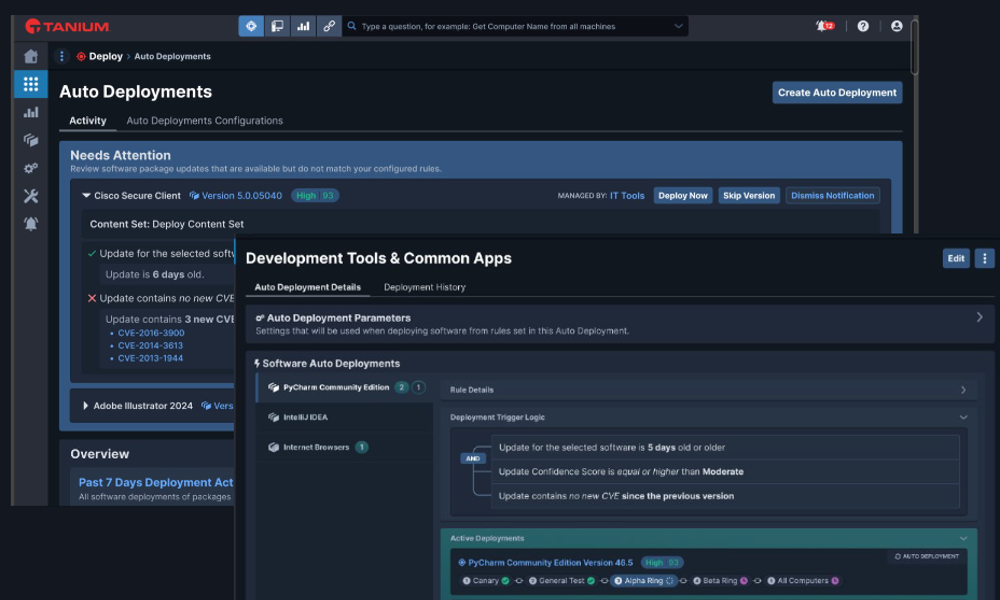Open the question search bar dropdown arrow
Screen dimensions: 1000x600
[x=679, y=26]
